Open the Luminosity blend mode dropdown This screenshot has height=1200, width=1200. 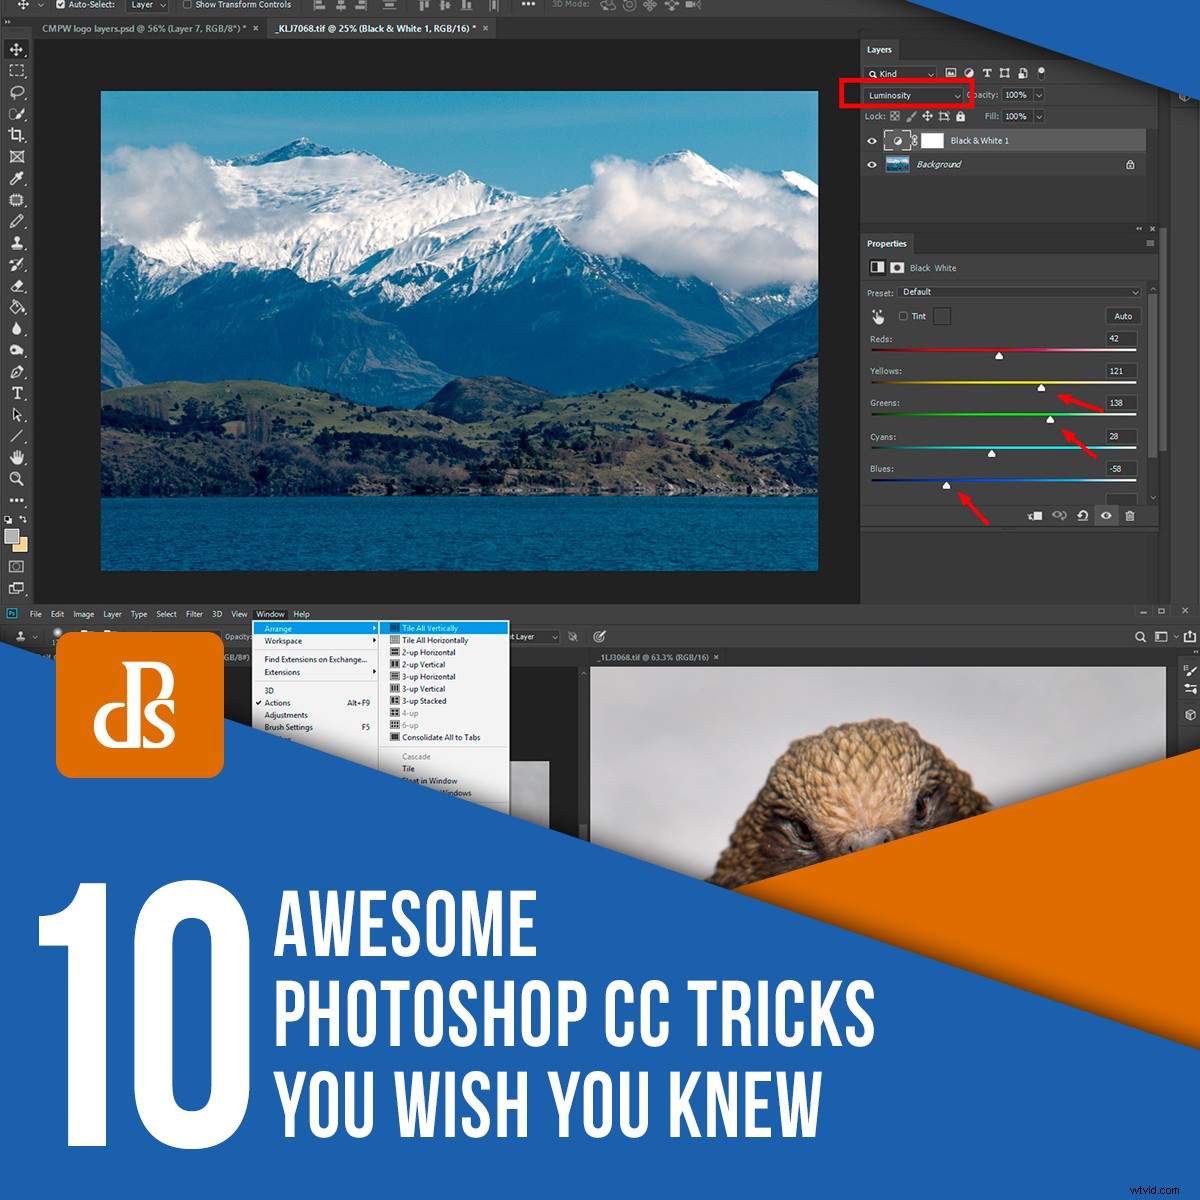click(x=914, y=95)
